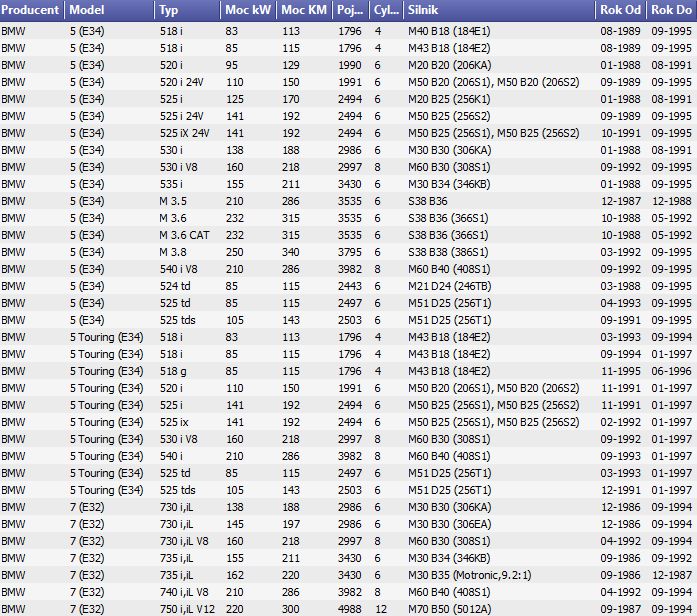Screen dimensions: 697x616
Task: Select the M 3.8 type cell
Action: 173,252
